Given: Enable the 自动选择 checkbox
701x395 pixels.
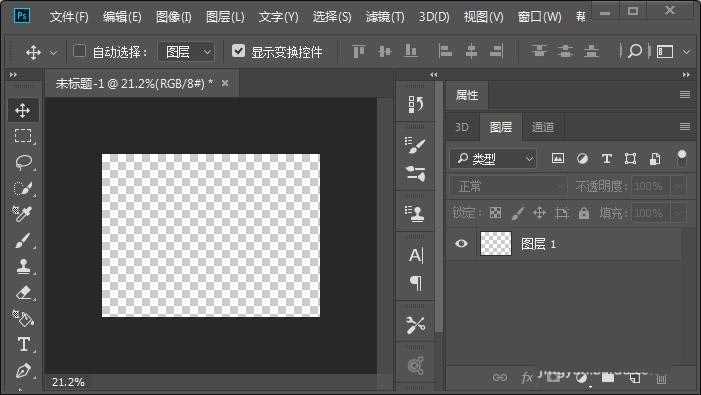Looking at the screenshot, I should pos(79,51).
